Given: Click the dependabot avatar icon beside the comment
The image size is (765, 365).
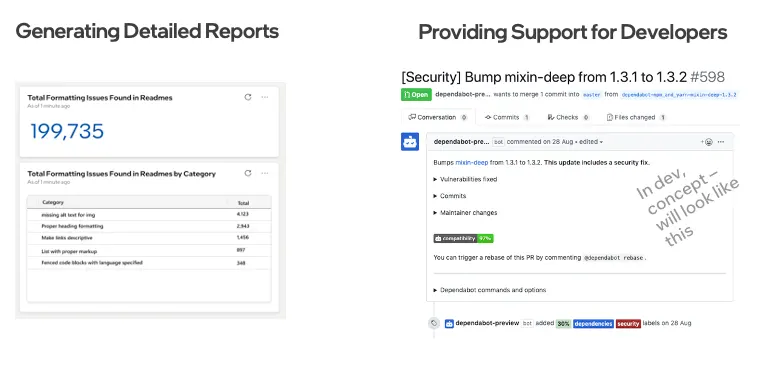Looking at the screenshot, I should pyautogui.click(x=410, y=142).
